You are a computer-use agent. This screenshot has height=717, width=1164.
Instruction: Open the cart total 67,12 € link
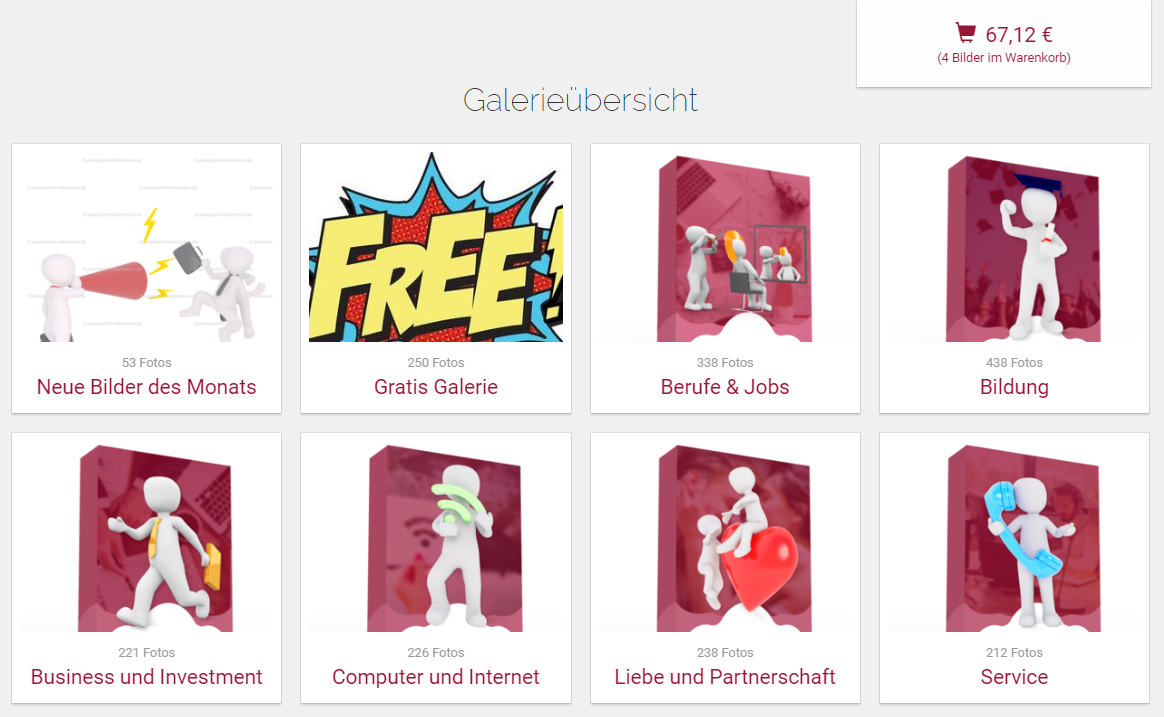click(x=1018, y=35)
